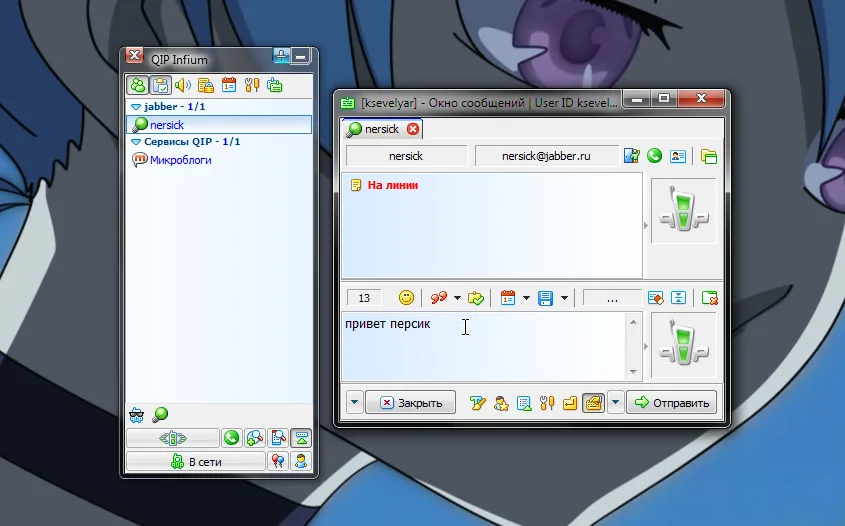The width and height of the screenshot is (845, 526).
Task: Open the settings wrench icon in contact list
Action: pyautogui.click(x=251, y=85)
